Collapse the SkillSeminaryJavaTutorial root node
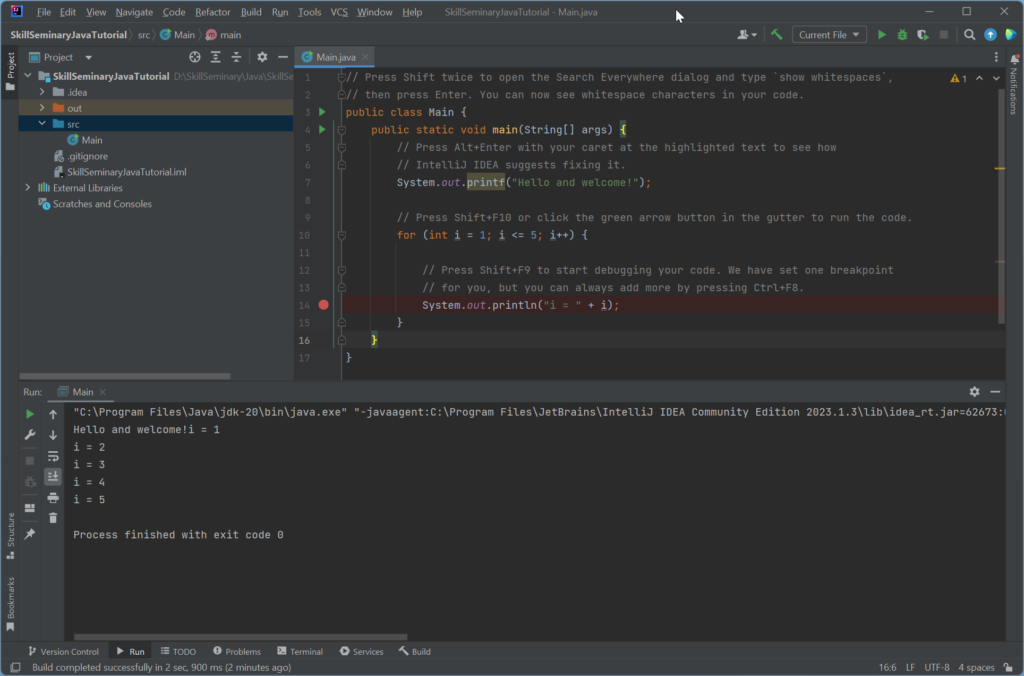Screen dimensions: 1024x676 click(27, 76)
